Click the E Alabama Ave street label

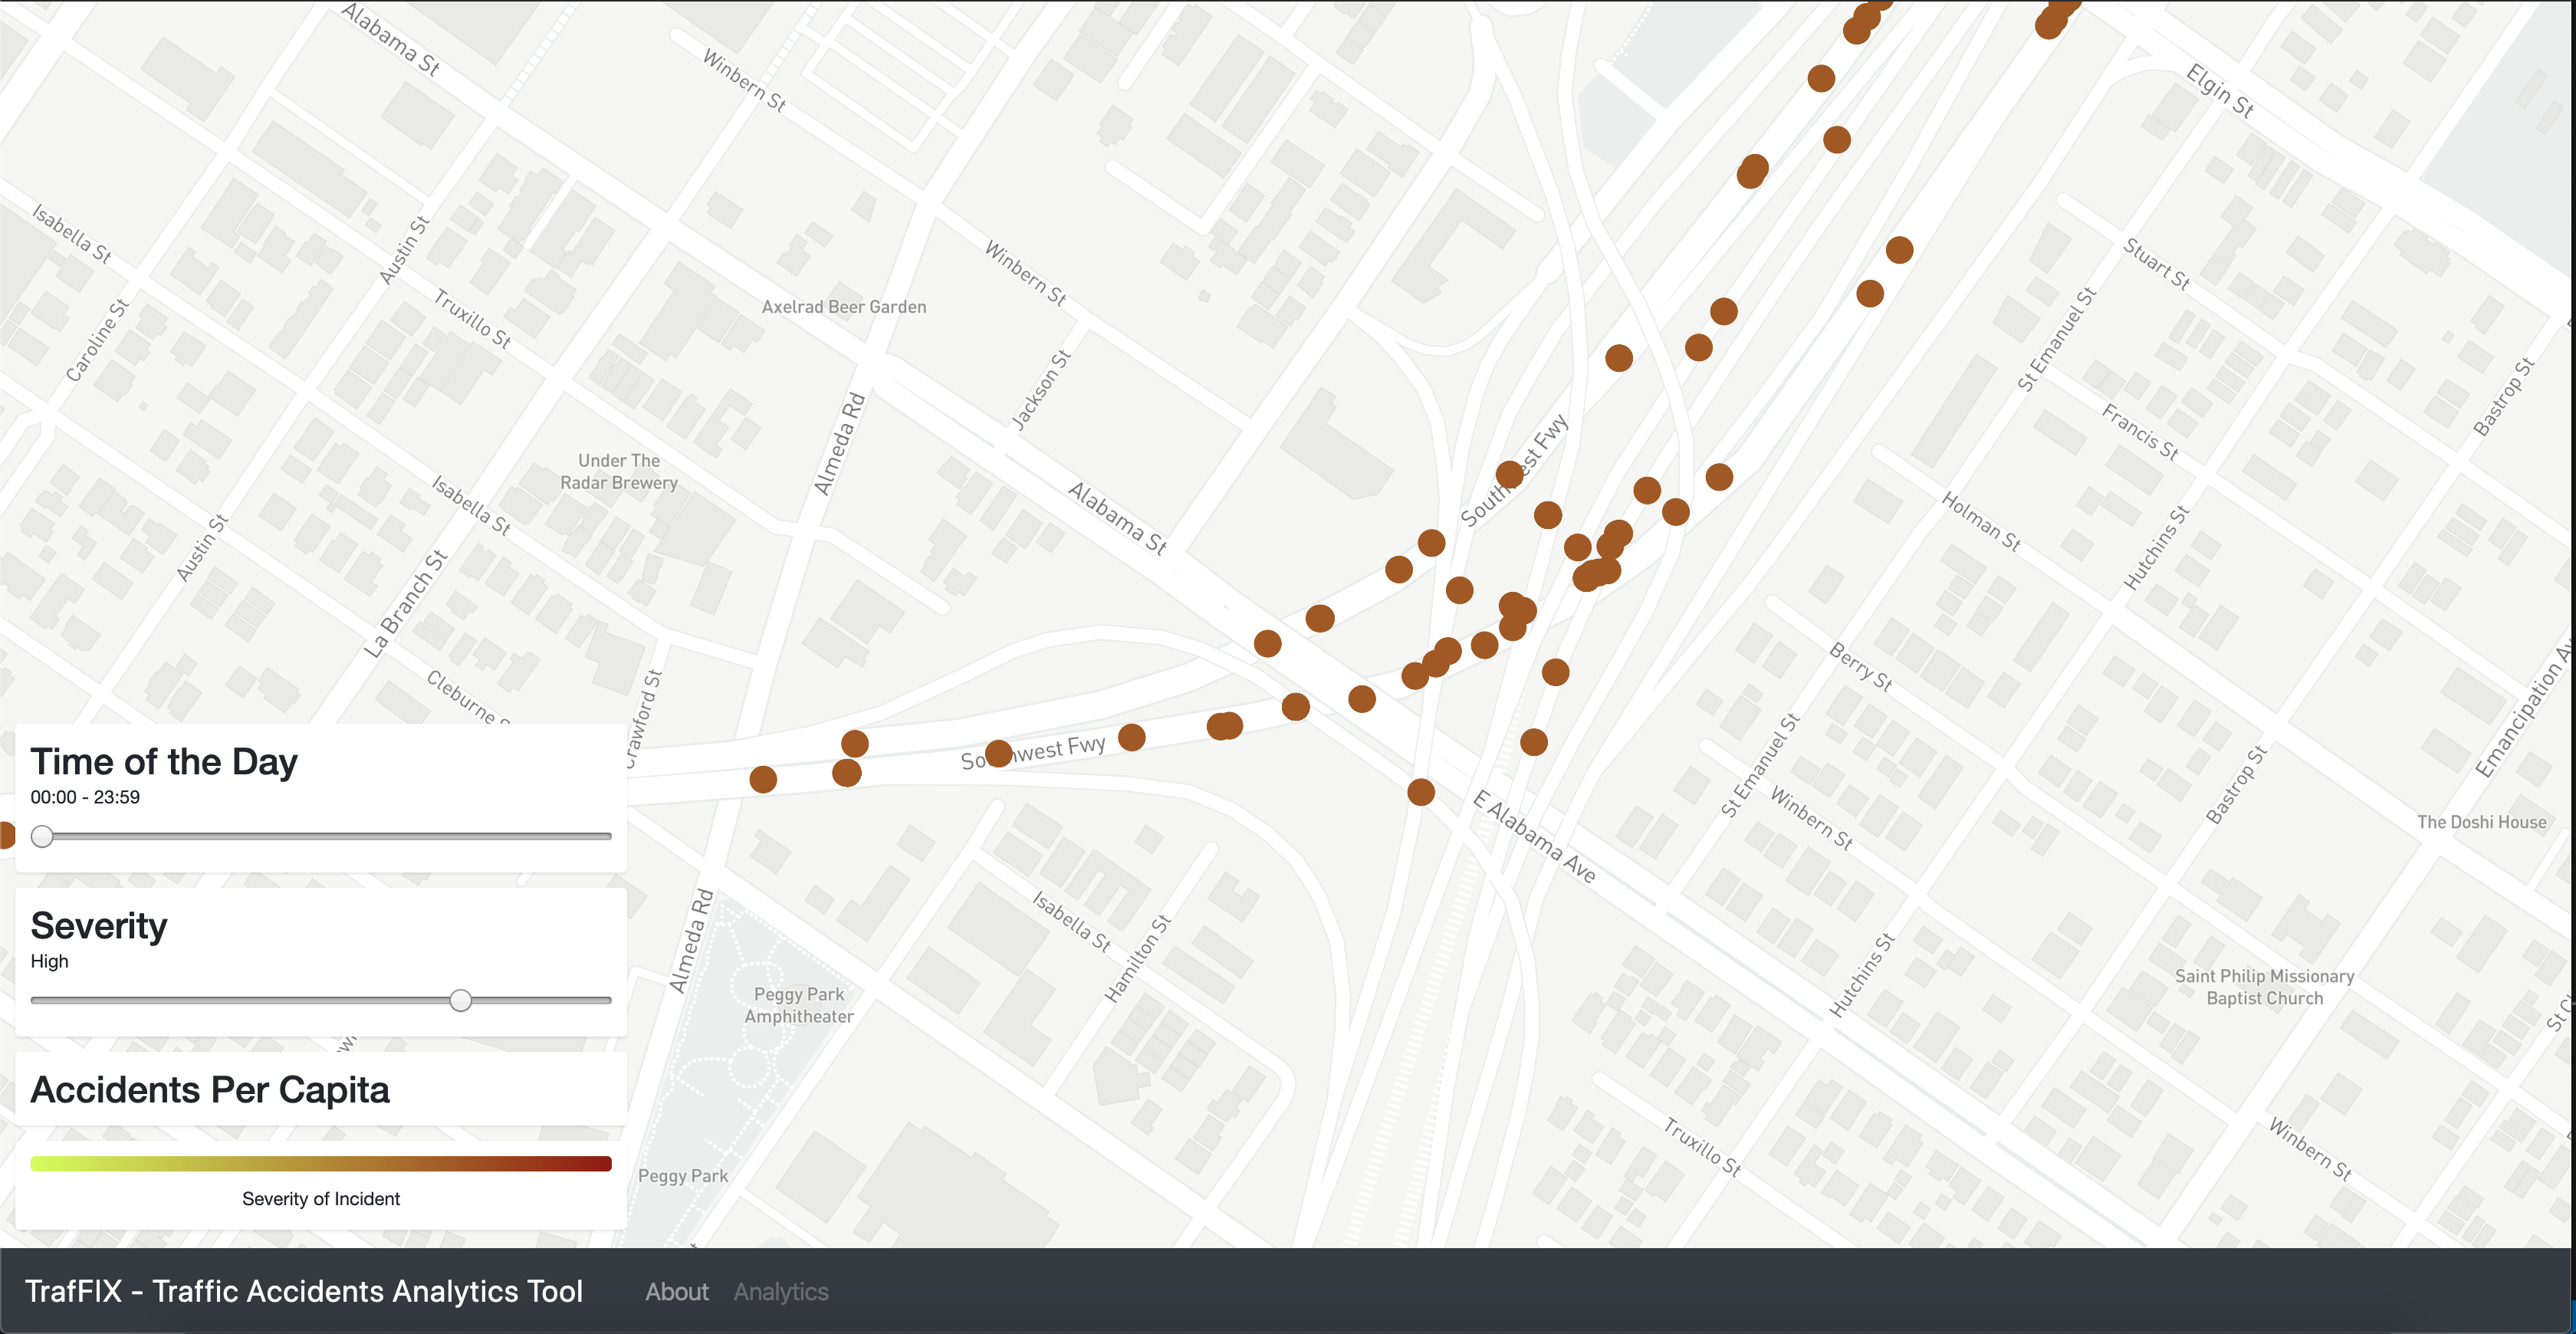click(x=1535, y=836)
